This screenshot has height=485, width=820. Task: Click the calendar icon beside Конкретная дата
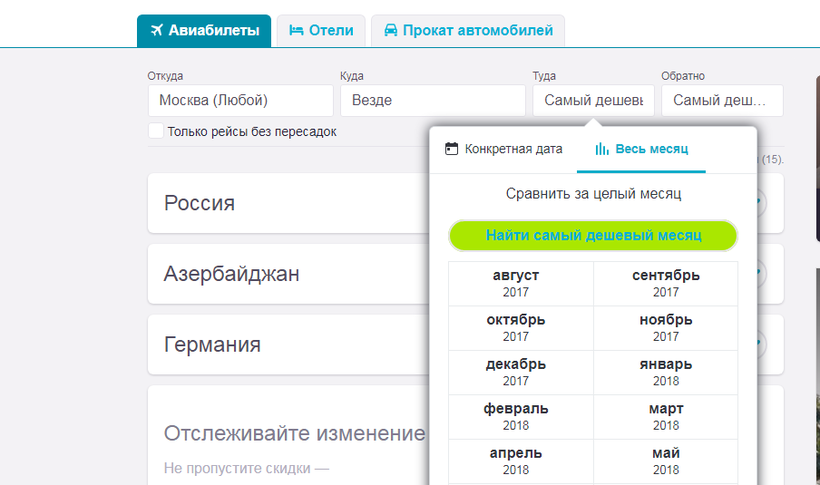coord(452,149)
